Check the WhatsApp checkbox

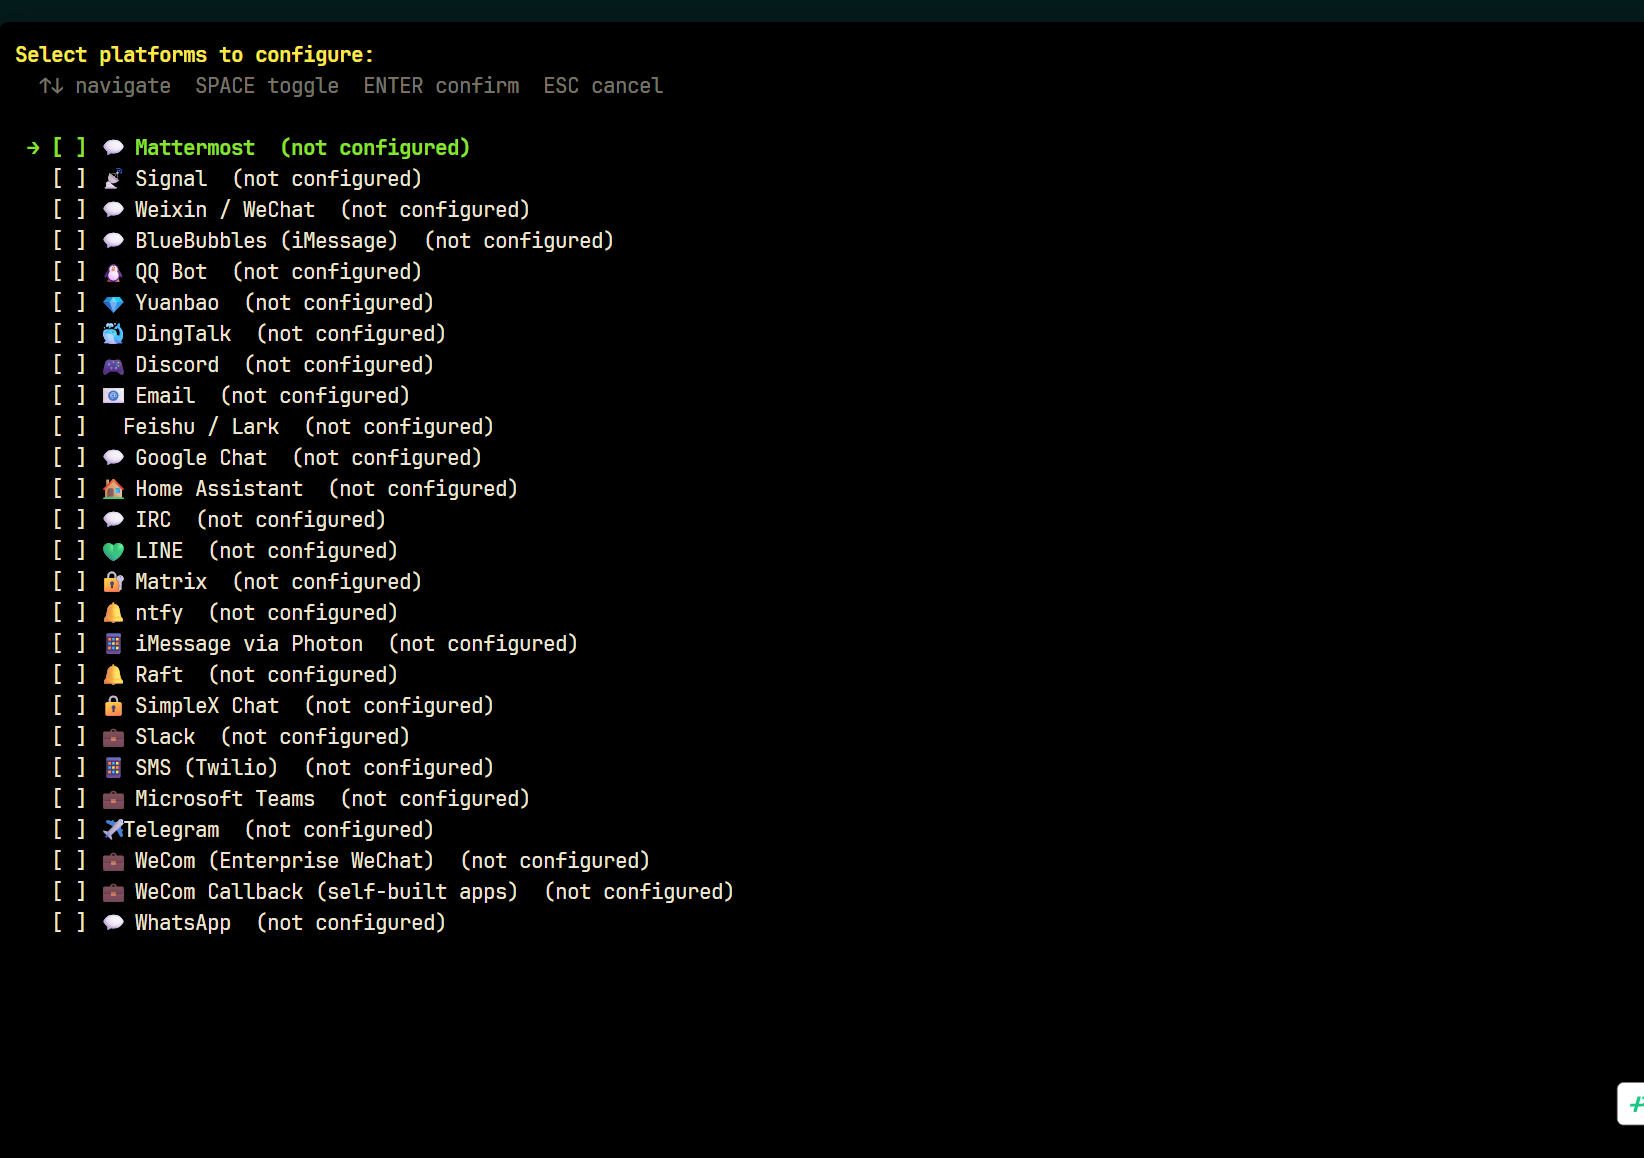(x=69, y=923)
